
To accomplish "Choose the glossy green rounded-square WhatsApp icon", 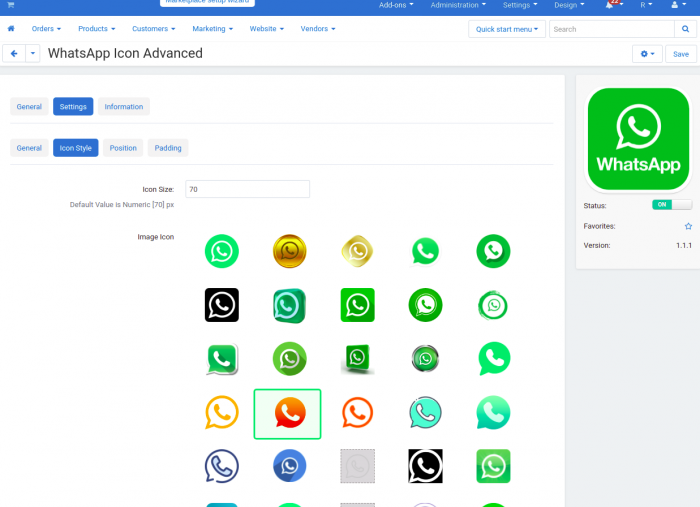I will coord(493,466).
